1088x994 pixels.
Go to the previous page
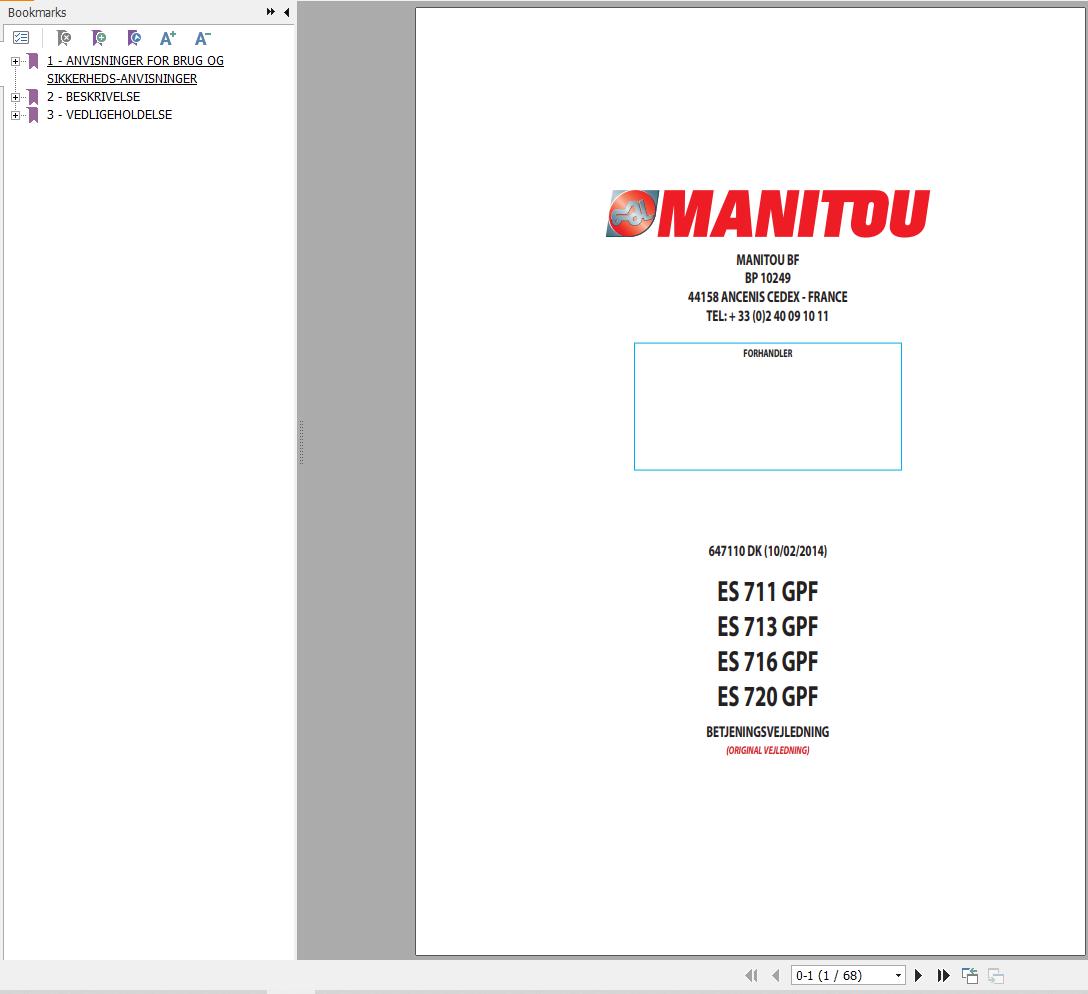pyautogui.click(x=776, y=975)
